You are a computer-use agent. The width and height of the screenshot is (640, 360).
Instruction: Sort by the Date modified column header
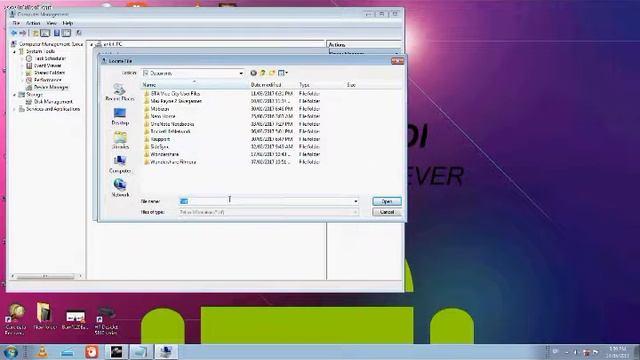273,85
